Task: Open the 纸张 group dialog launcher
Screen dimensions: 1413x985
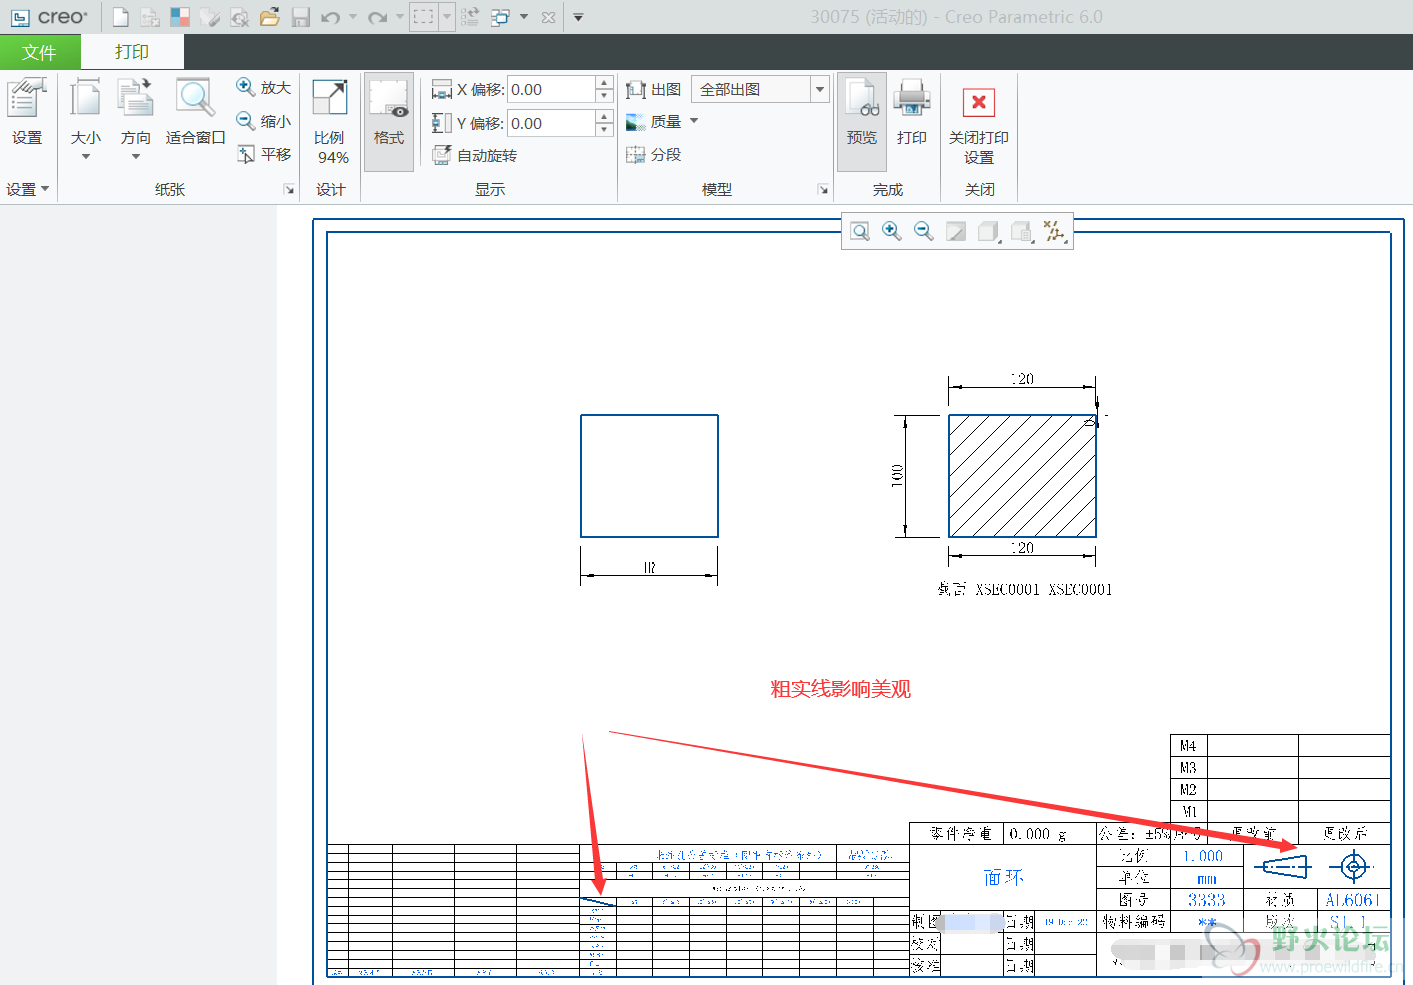Action: 289,189
